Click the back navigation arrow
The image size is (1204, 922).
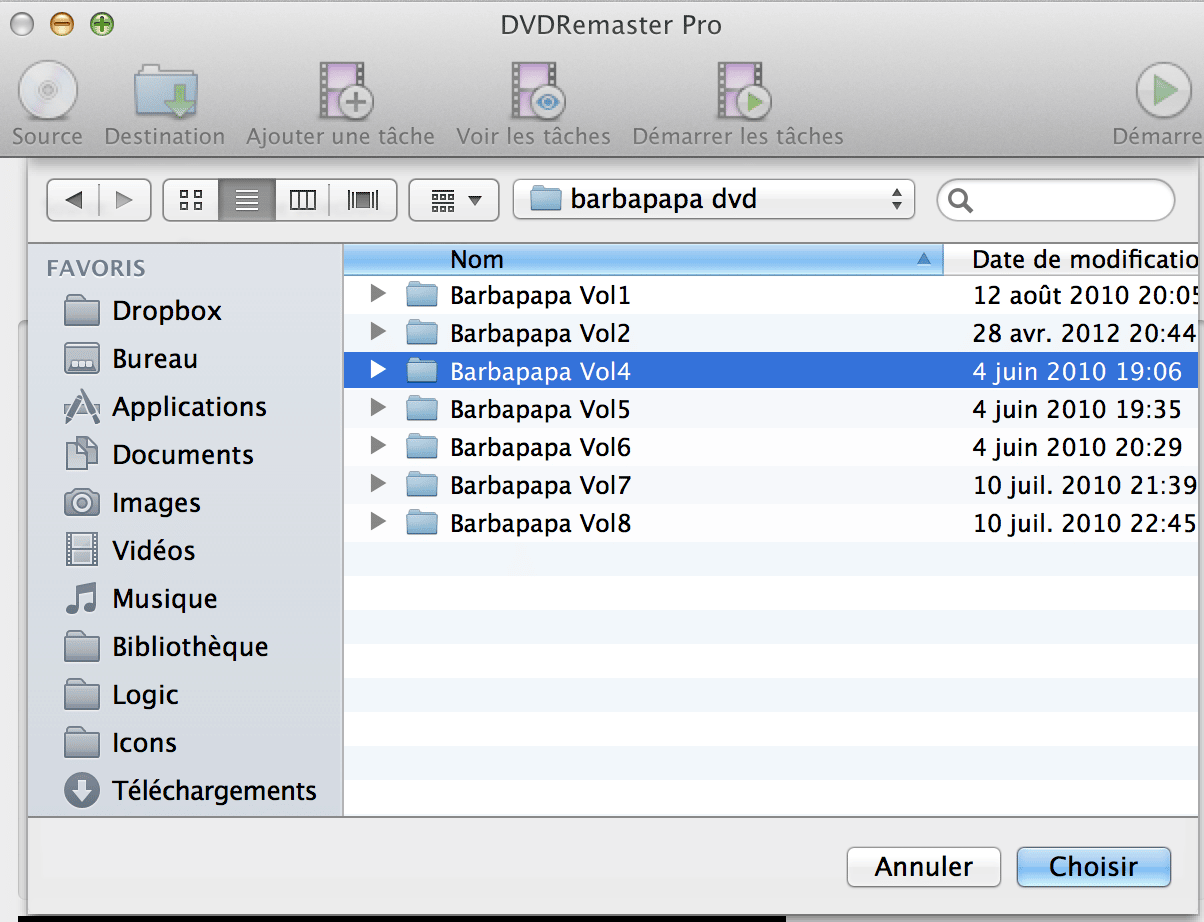(x=73, y=199)
